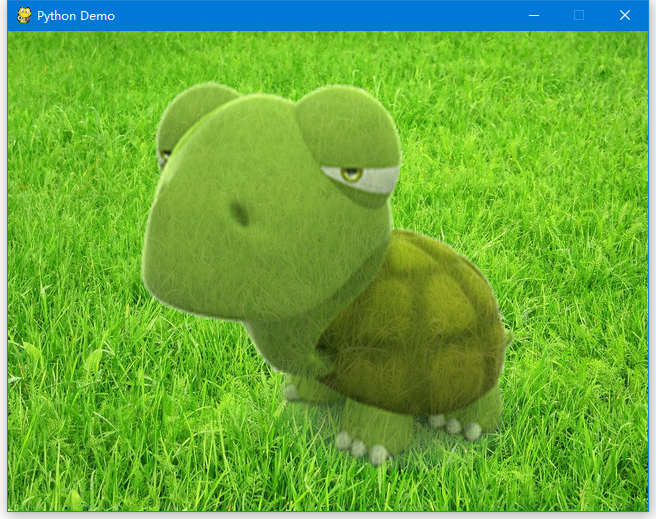Click the "Python Demo" title text

point(76,16)
